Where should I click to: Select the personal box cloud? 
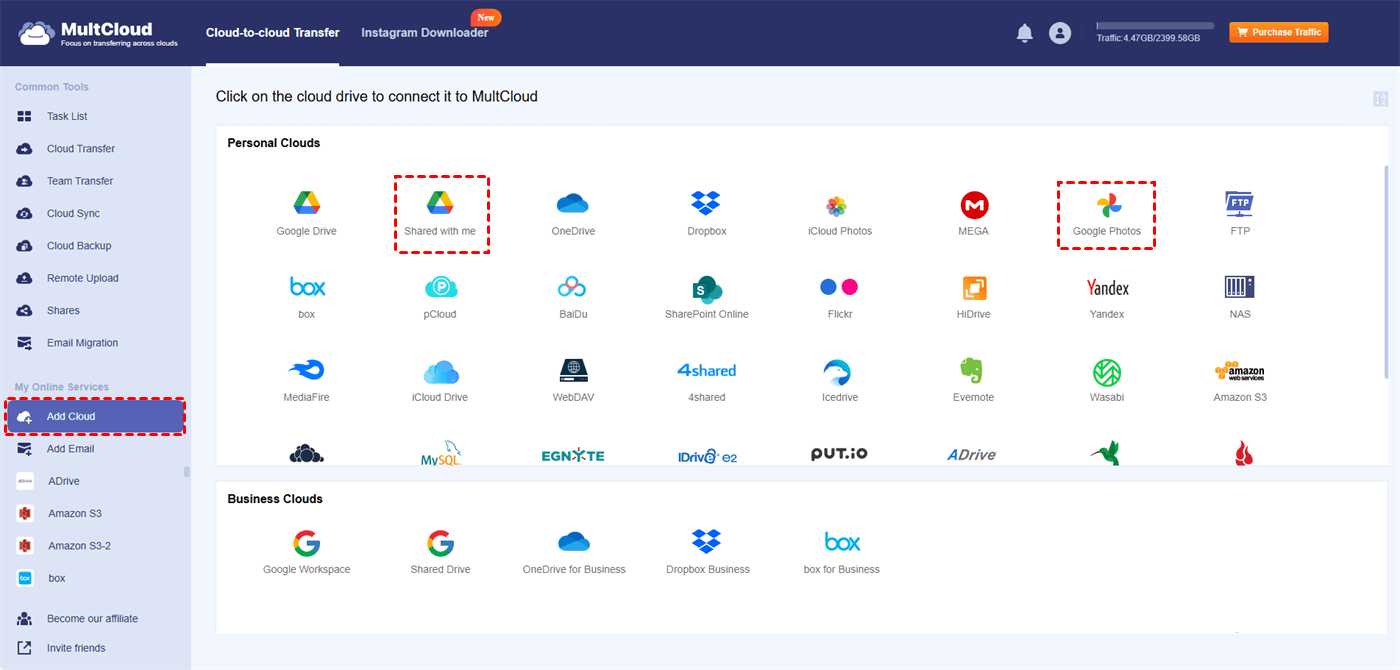(306, 297)
